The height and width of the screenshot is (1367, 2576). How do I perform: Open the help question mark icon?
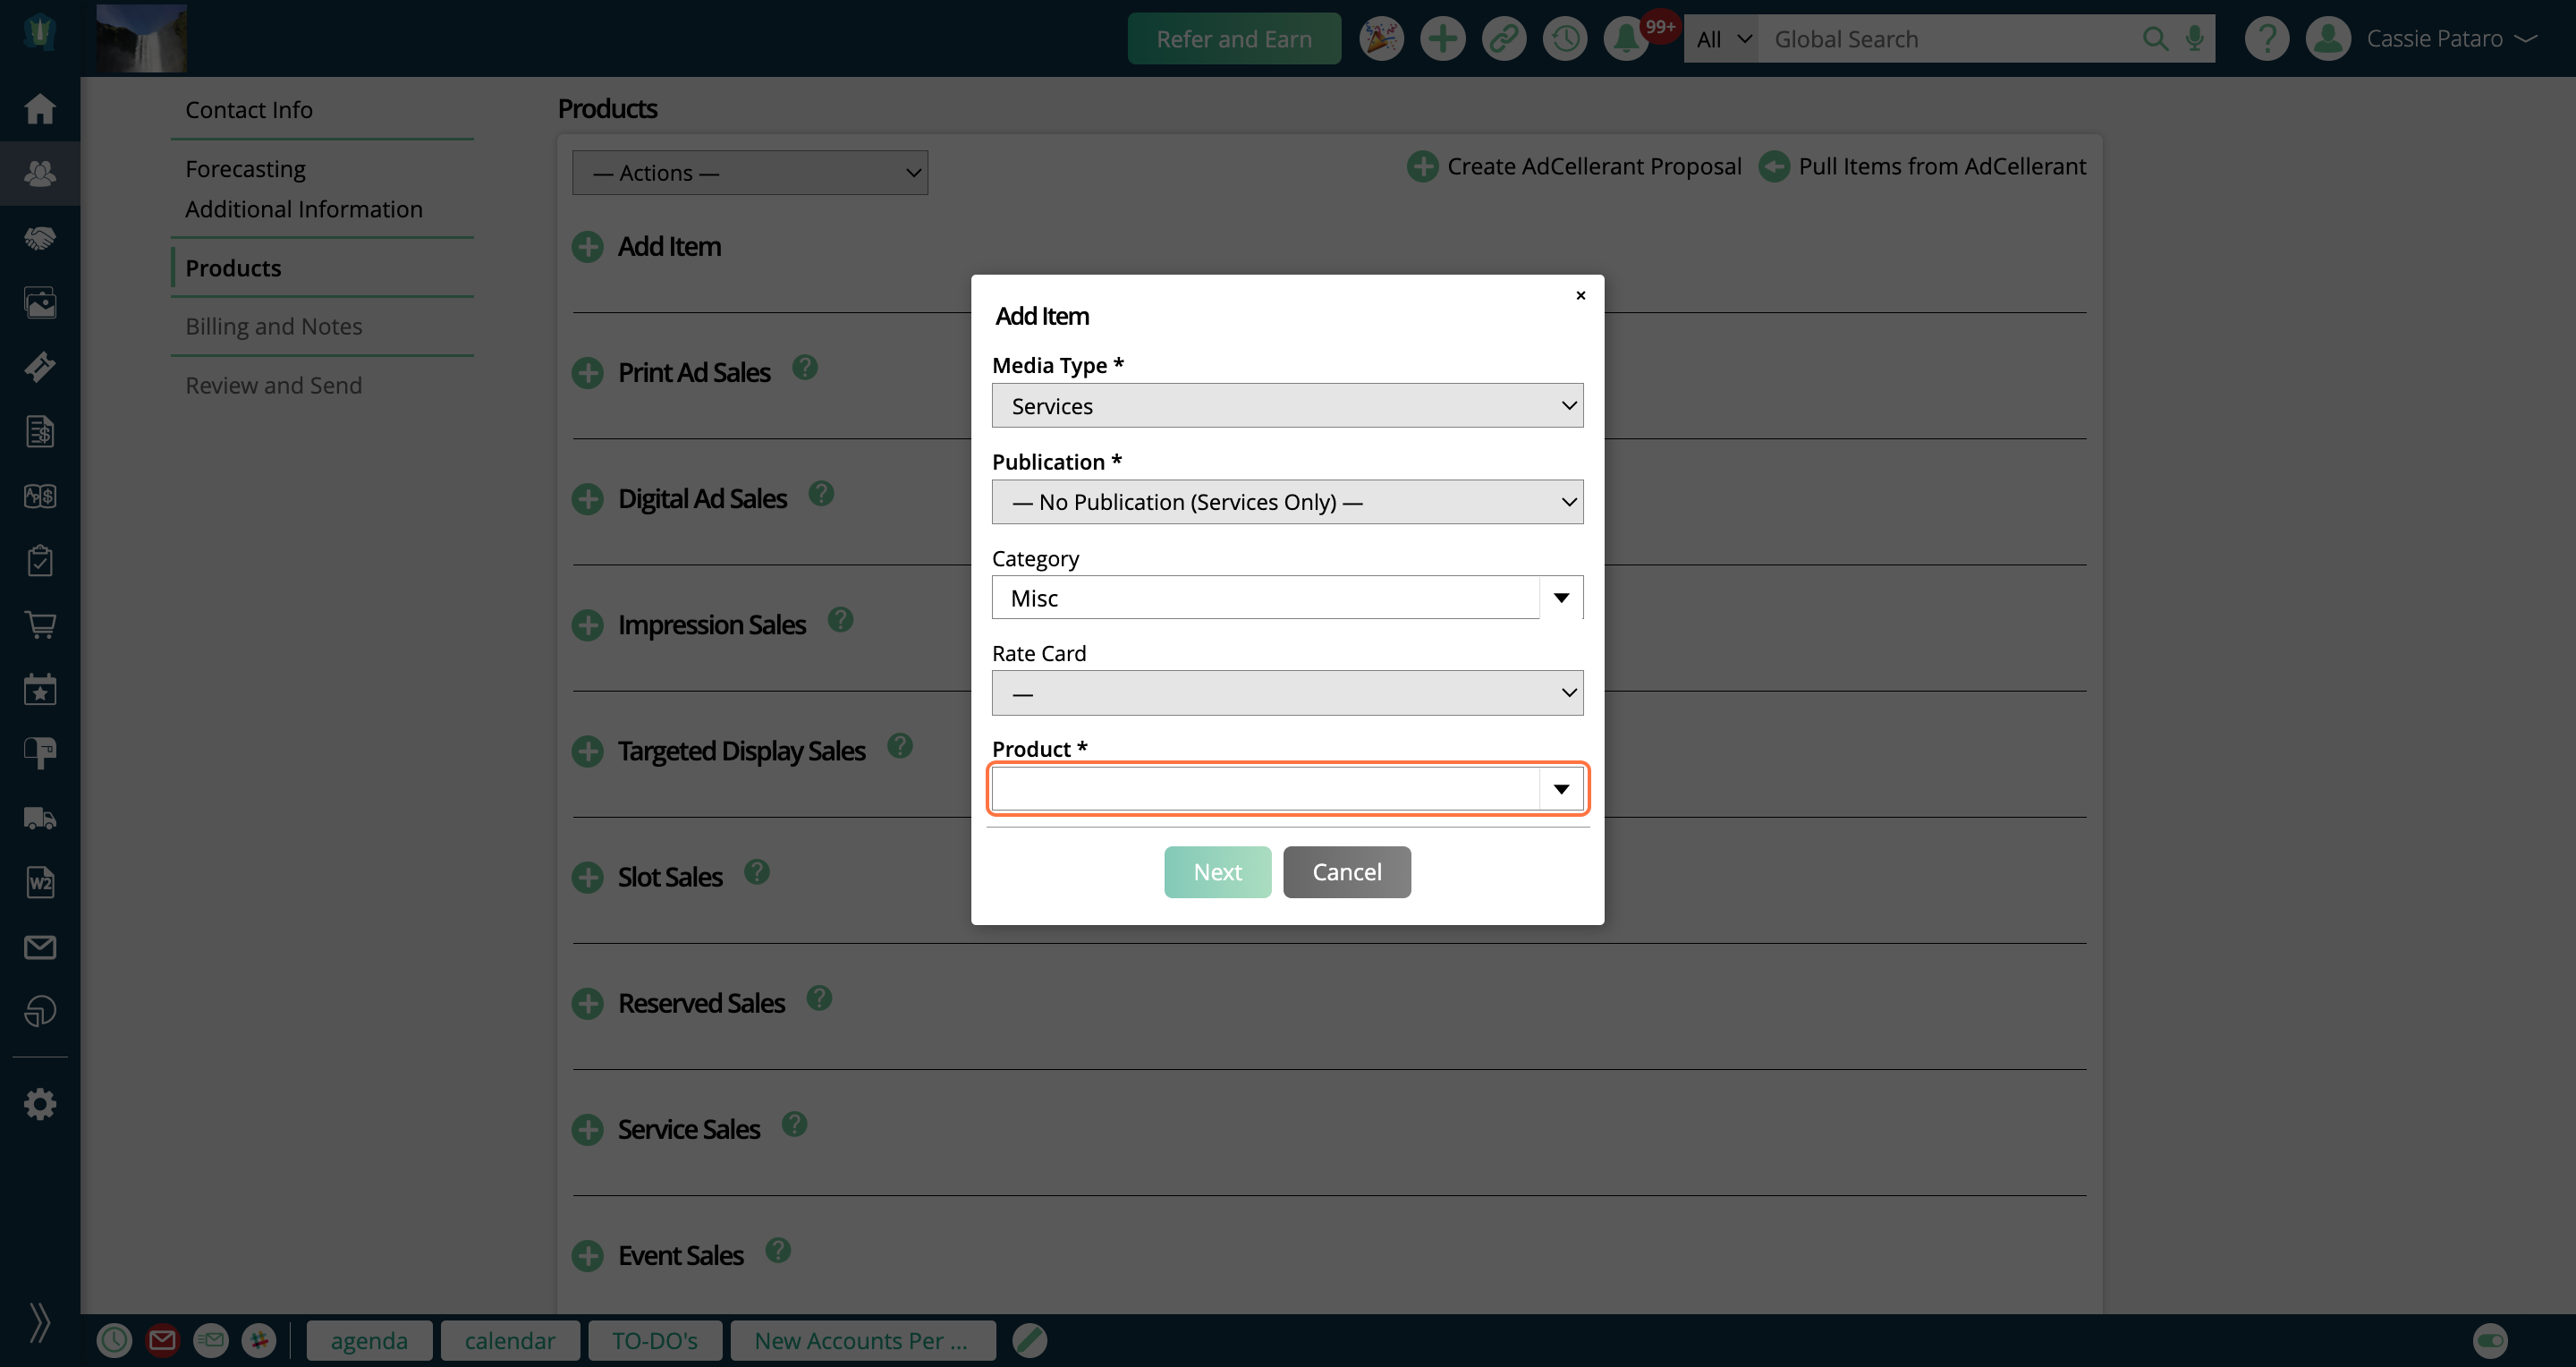point(2267,39)
